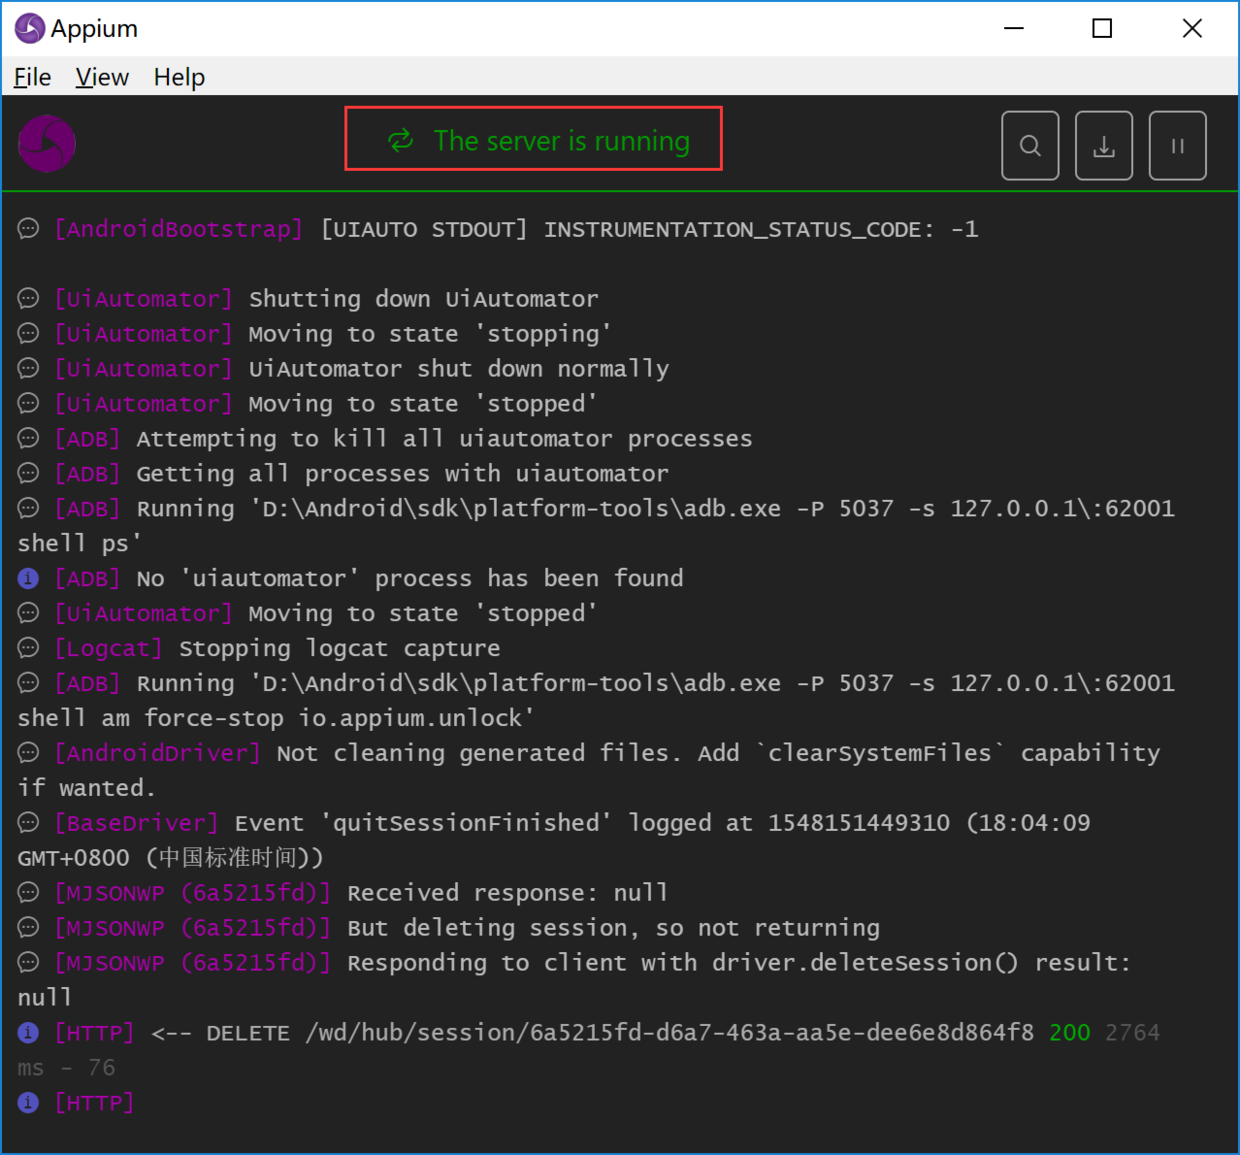Select 'Not cleaning generated files' AndroidDriver line
The height and width of the screenshot is (1155, 1240).
pyautogui.click(x=589, y=771)
